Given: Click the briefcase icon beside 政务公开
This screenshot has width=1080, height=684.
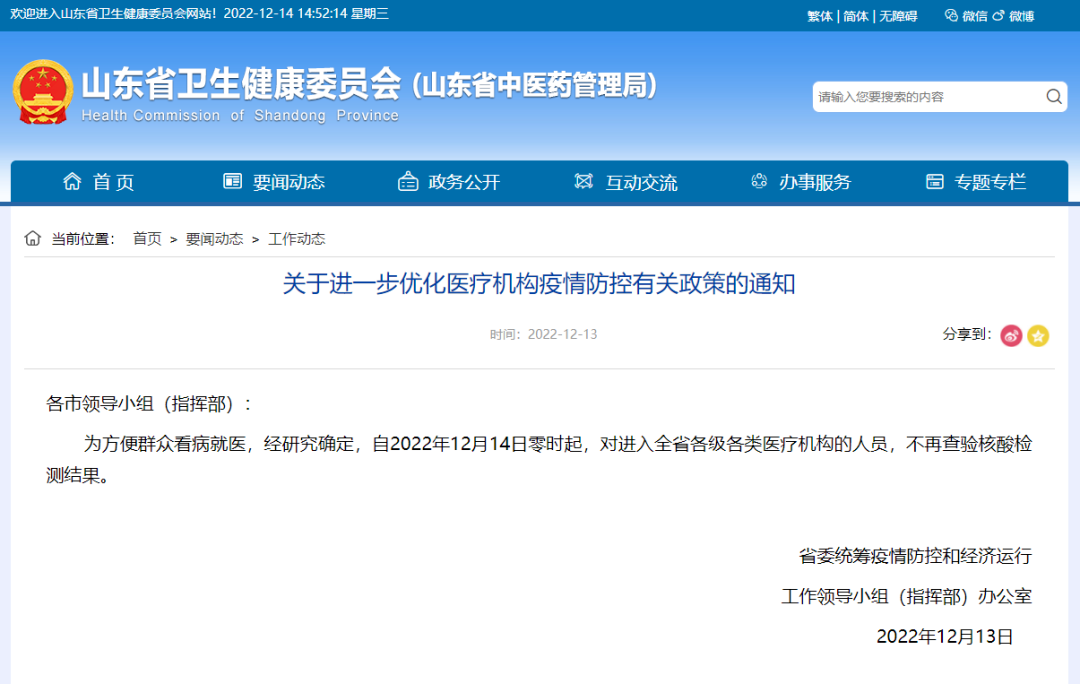Looking at the screenshot, I should pyautogui.click(x=408, y=181).
